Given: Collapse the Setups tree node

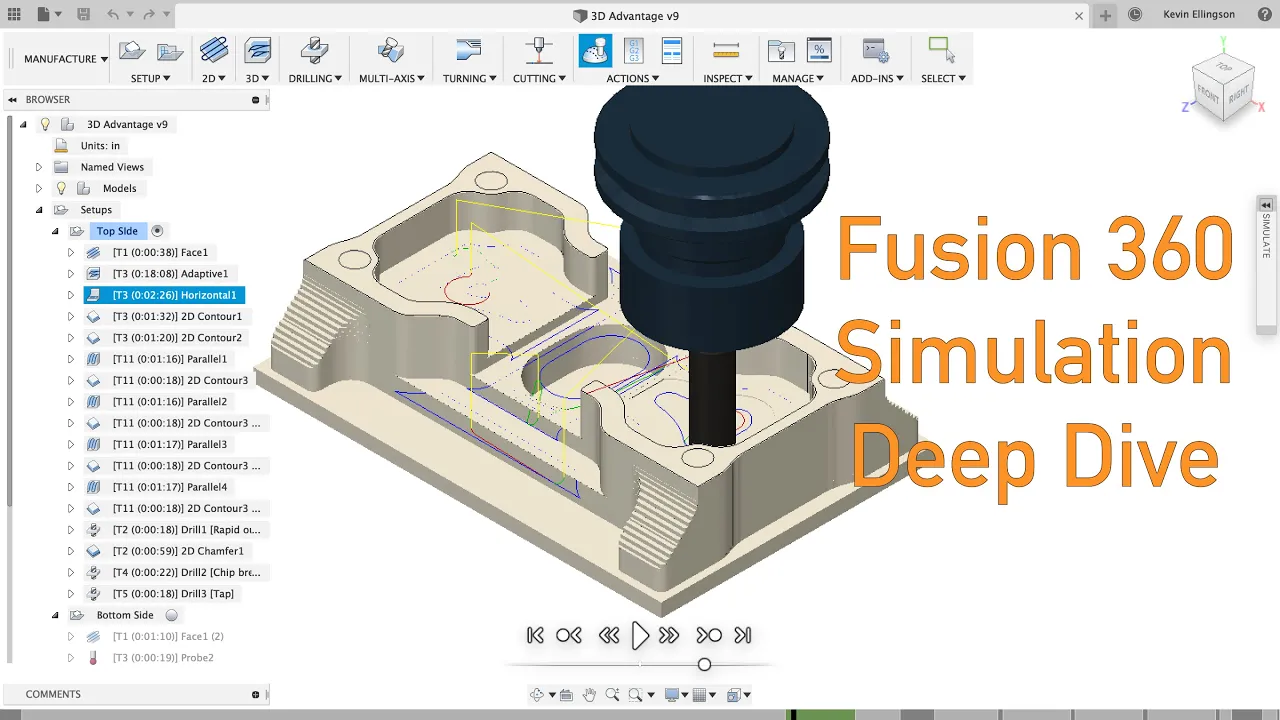Looking at the screenshot, I should 39,210.
